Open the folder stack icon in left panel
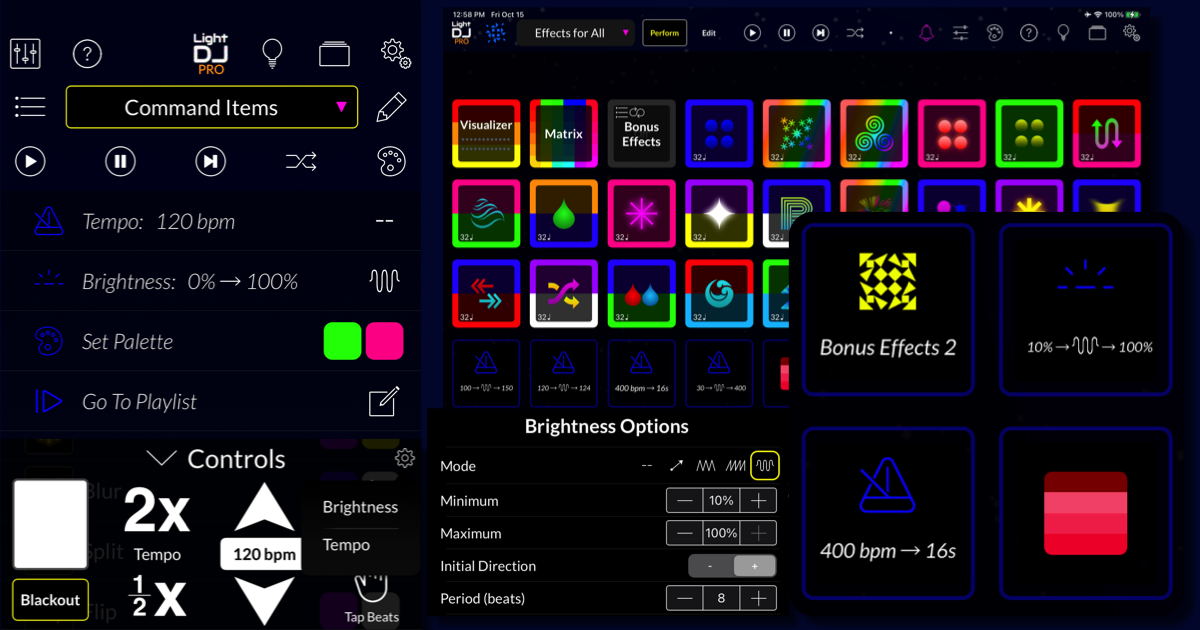Screen dimensions: 1200x630 click(335, 54)
